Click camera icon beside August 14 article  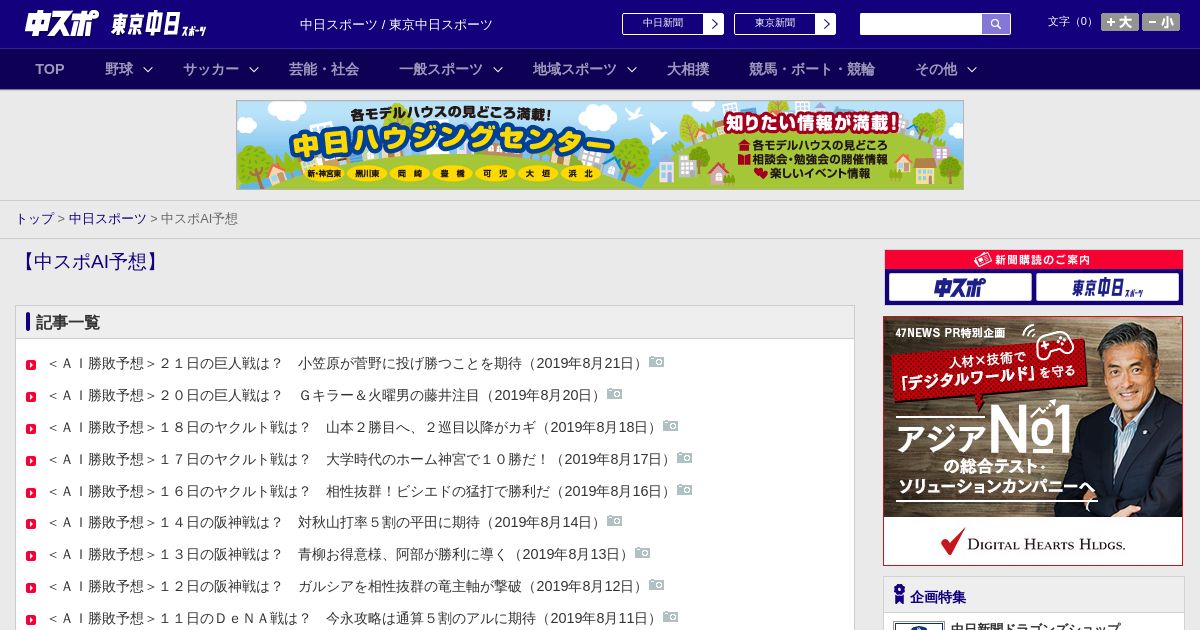(x=615, y=521)
